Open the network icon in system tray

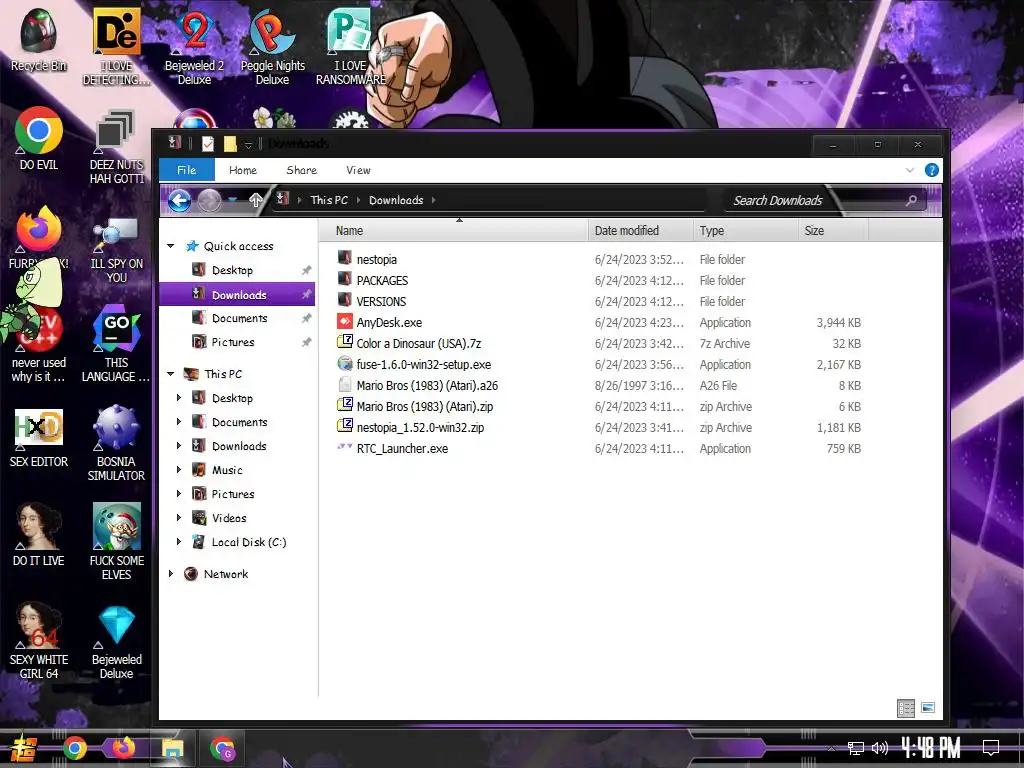click(x=856, y=748)
